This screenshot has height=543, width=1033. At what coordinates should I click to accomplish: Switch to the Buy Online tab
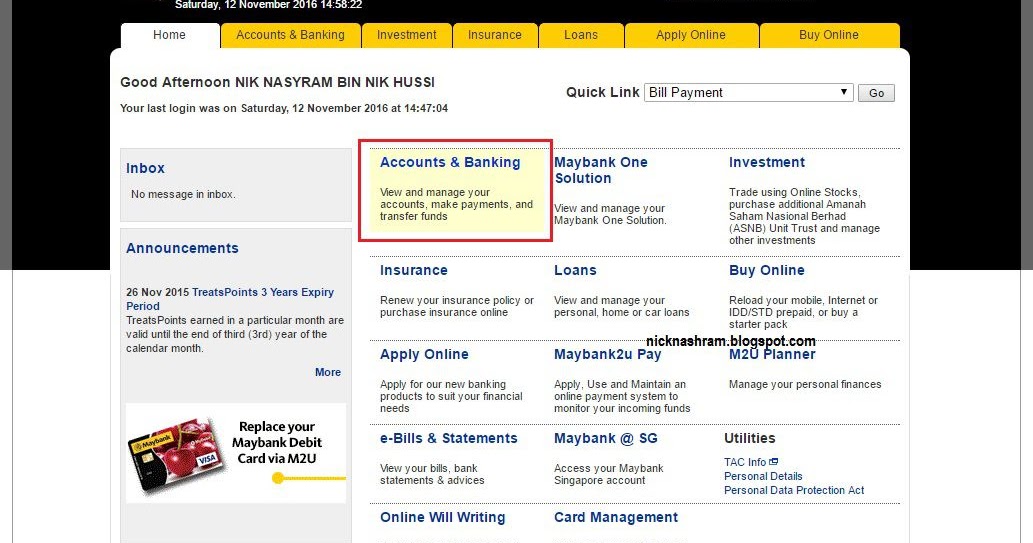(829, 35)
